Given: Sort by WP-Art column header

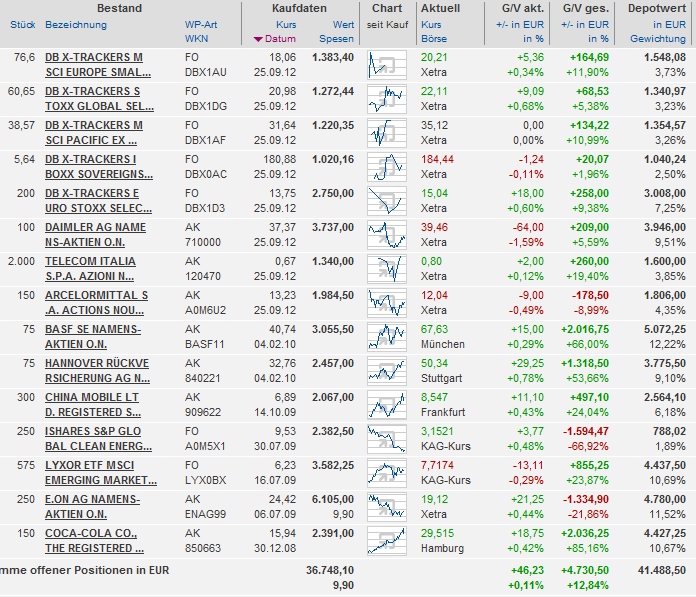Looking at the screenshot, I should click(x=201, y=25).
